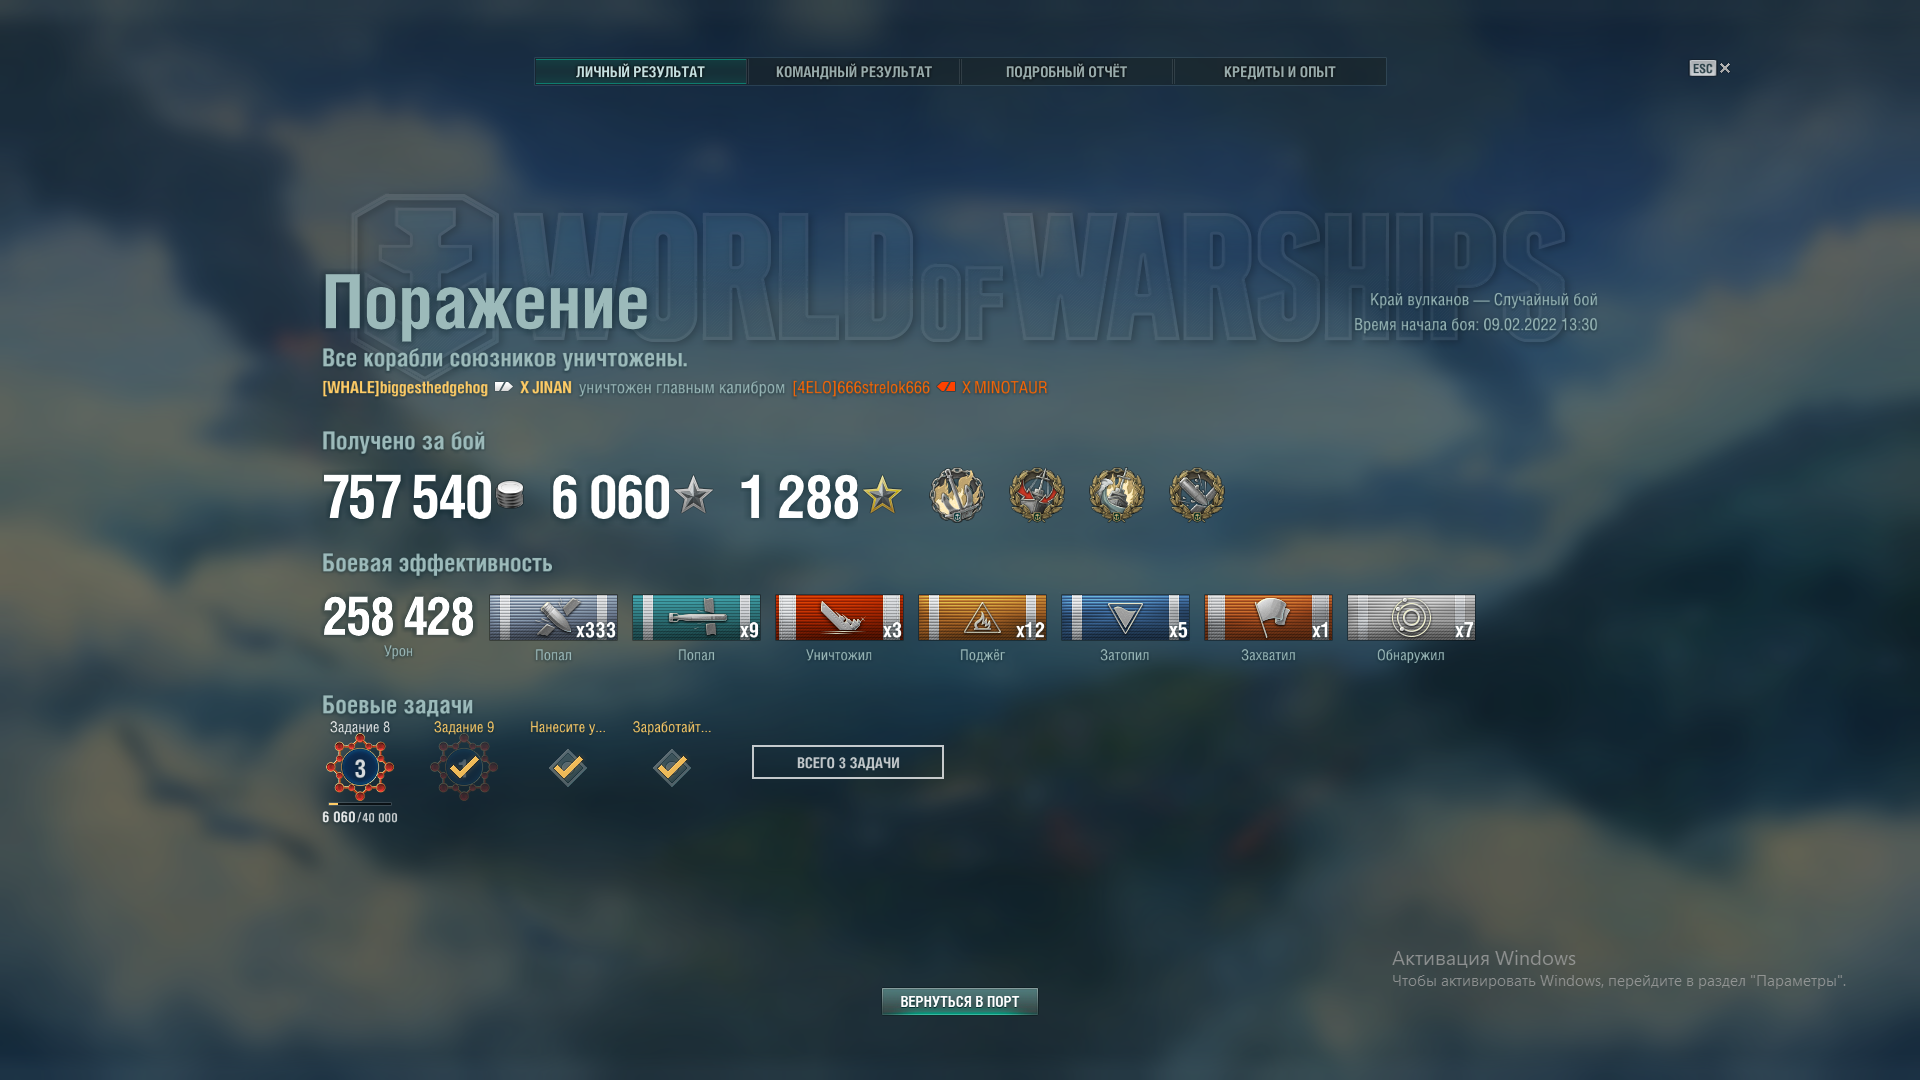The width and height of the screenshot is (1920, 1080).
Task: Select the flooding caused ribbon x5
Action: 1125,617
